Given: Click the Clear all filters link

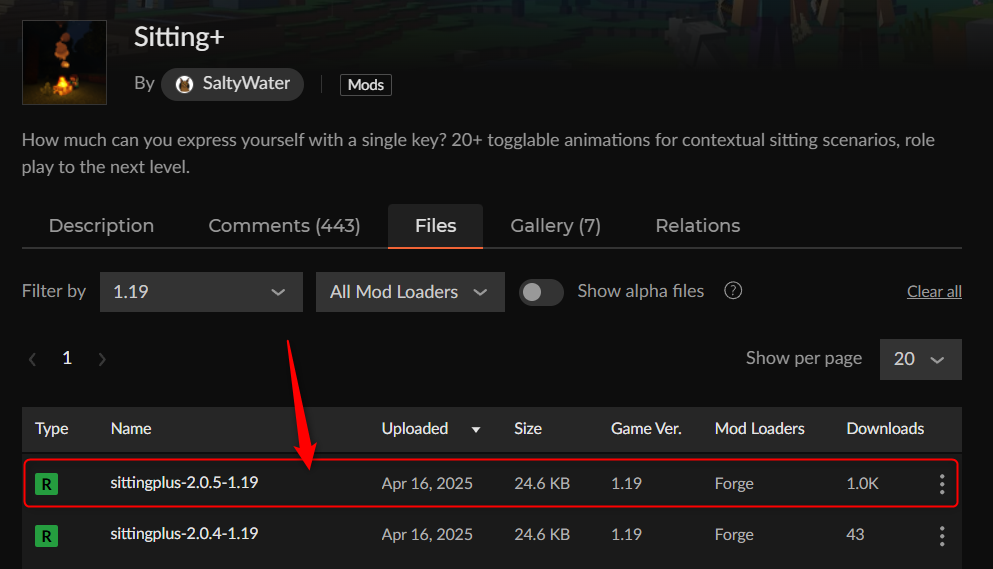Looking at the screenshot, I should 934,292.
